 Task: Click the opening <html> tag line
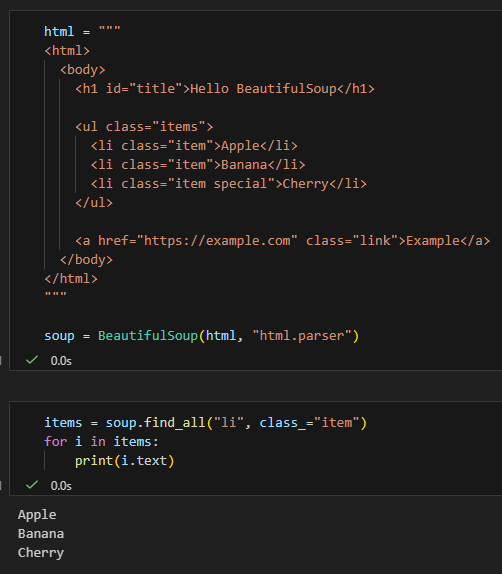pyautogui.click(x=67, y=51)
